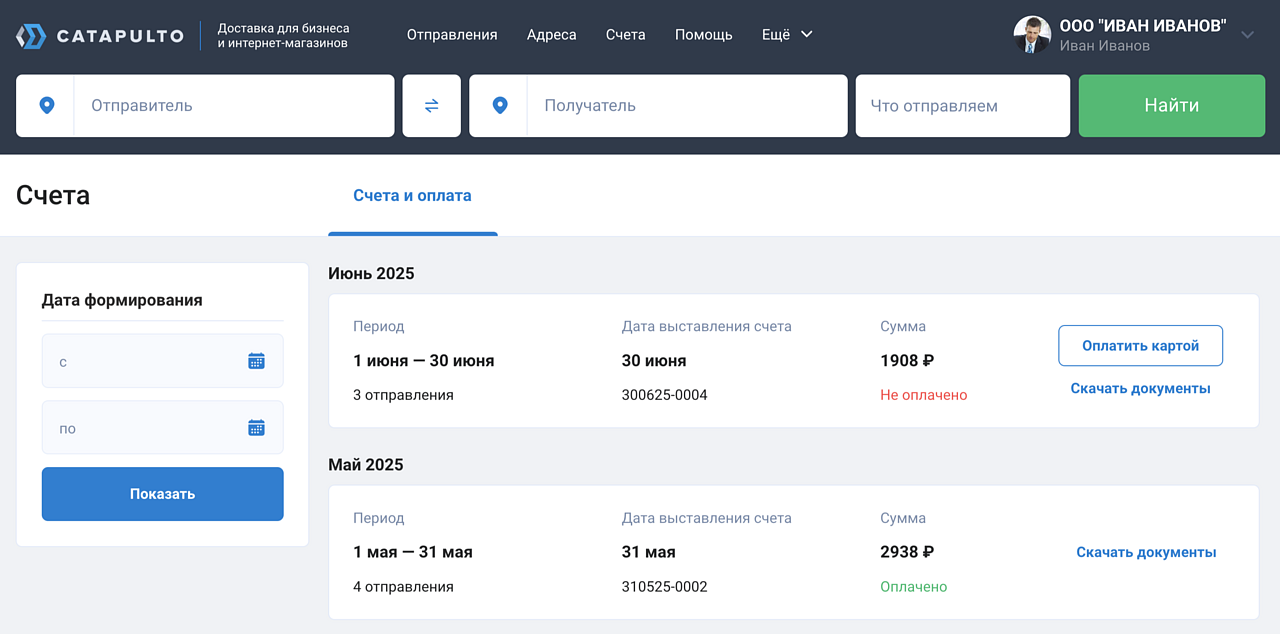Screen dimensions: 1280x634
Task: Open the Помощь section
Action: pyautogui.click(x=704, y=34)
